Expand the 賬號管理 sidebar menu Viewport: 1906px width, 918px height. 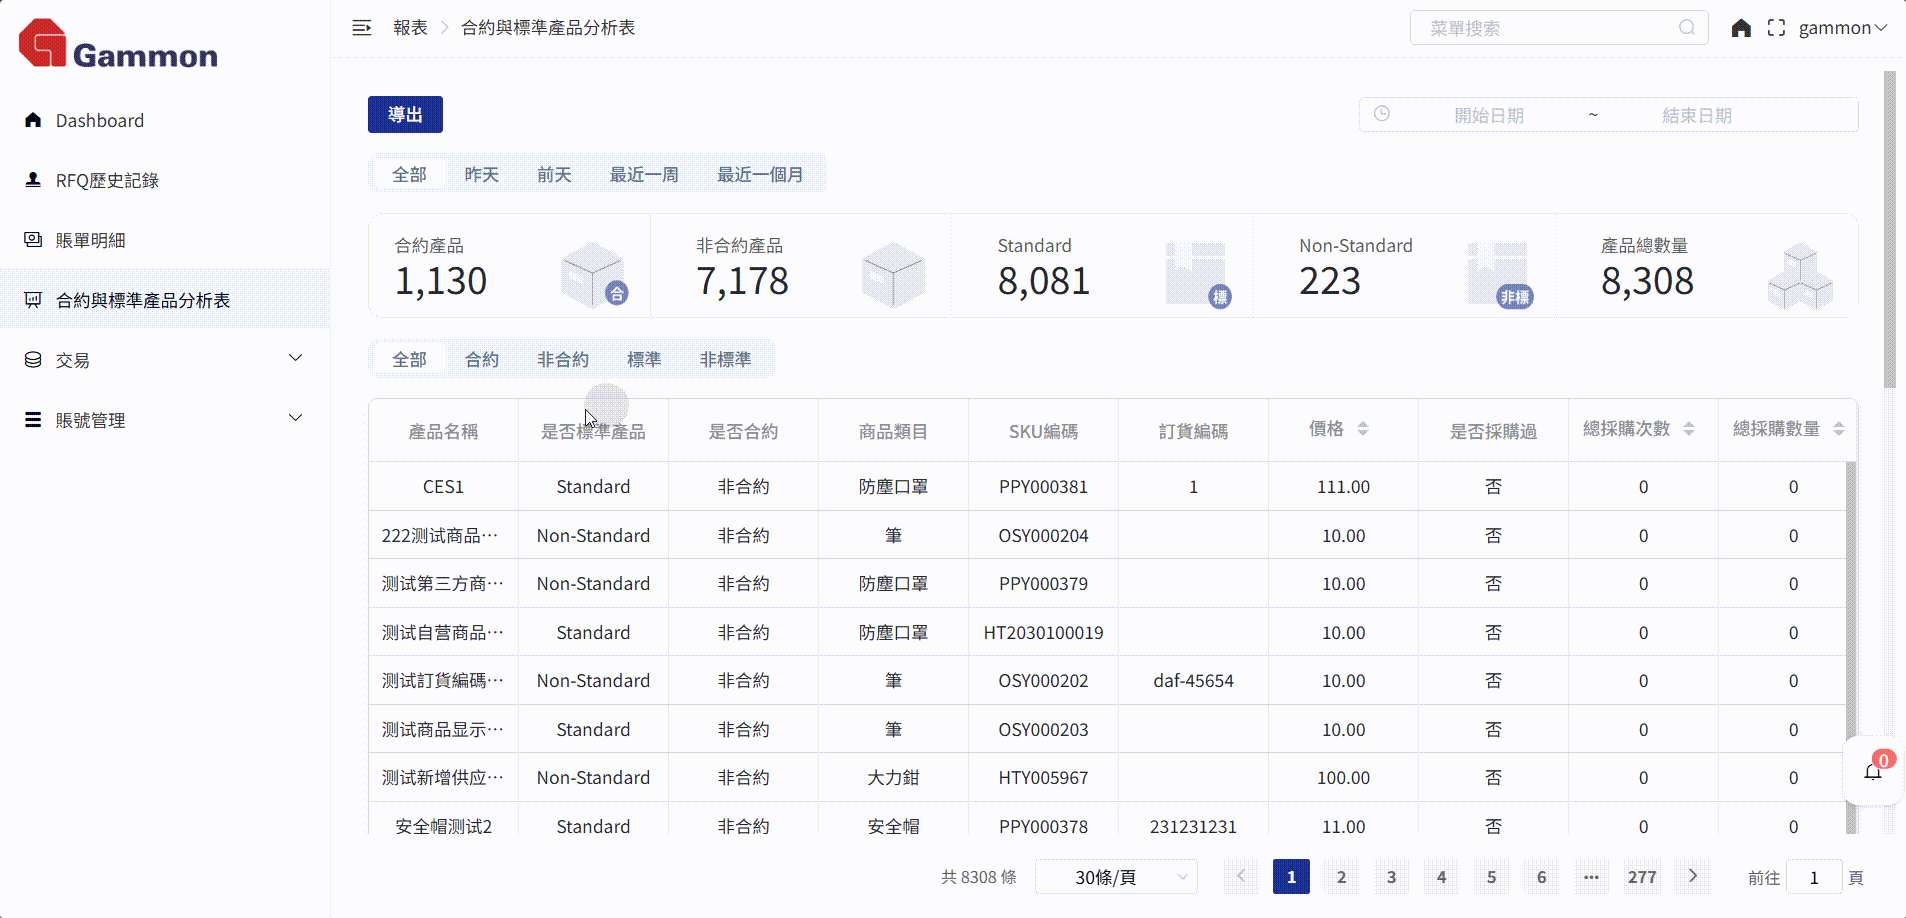165,420
